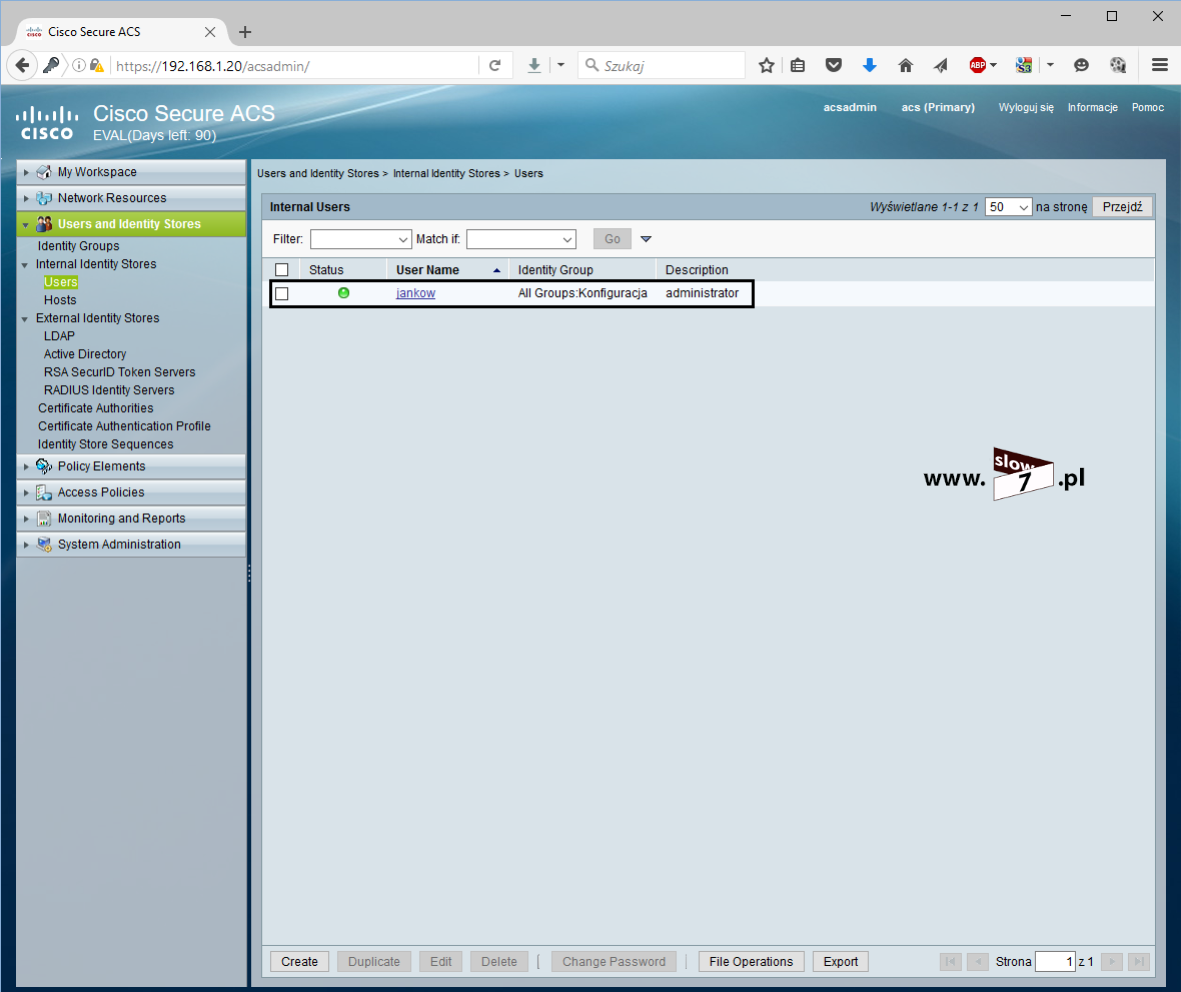Open a new browser tab with plus

pyautogui.click(x=245, y=32)
